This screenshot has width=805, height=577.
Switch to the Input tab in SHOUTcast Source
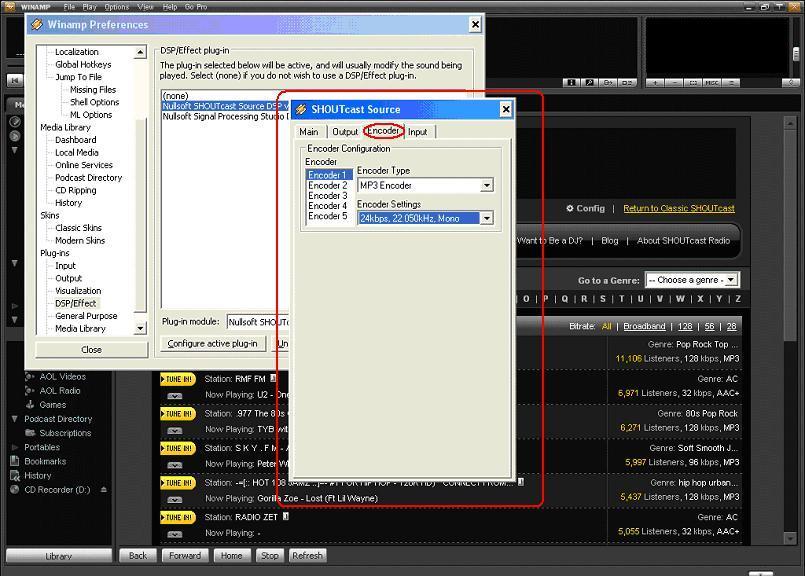coord(417,132)
